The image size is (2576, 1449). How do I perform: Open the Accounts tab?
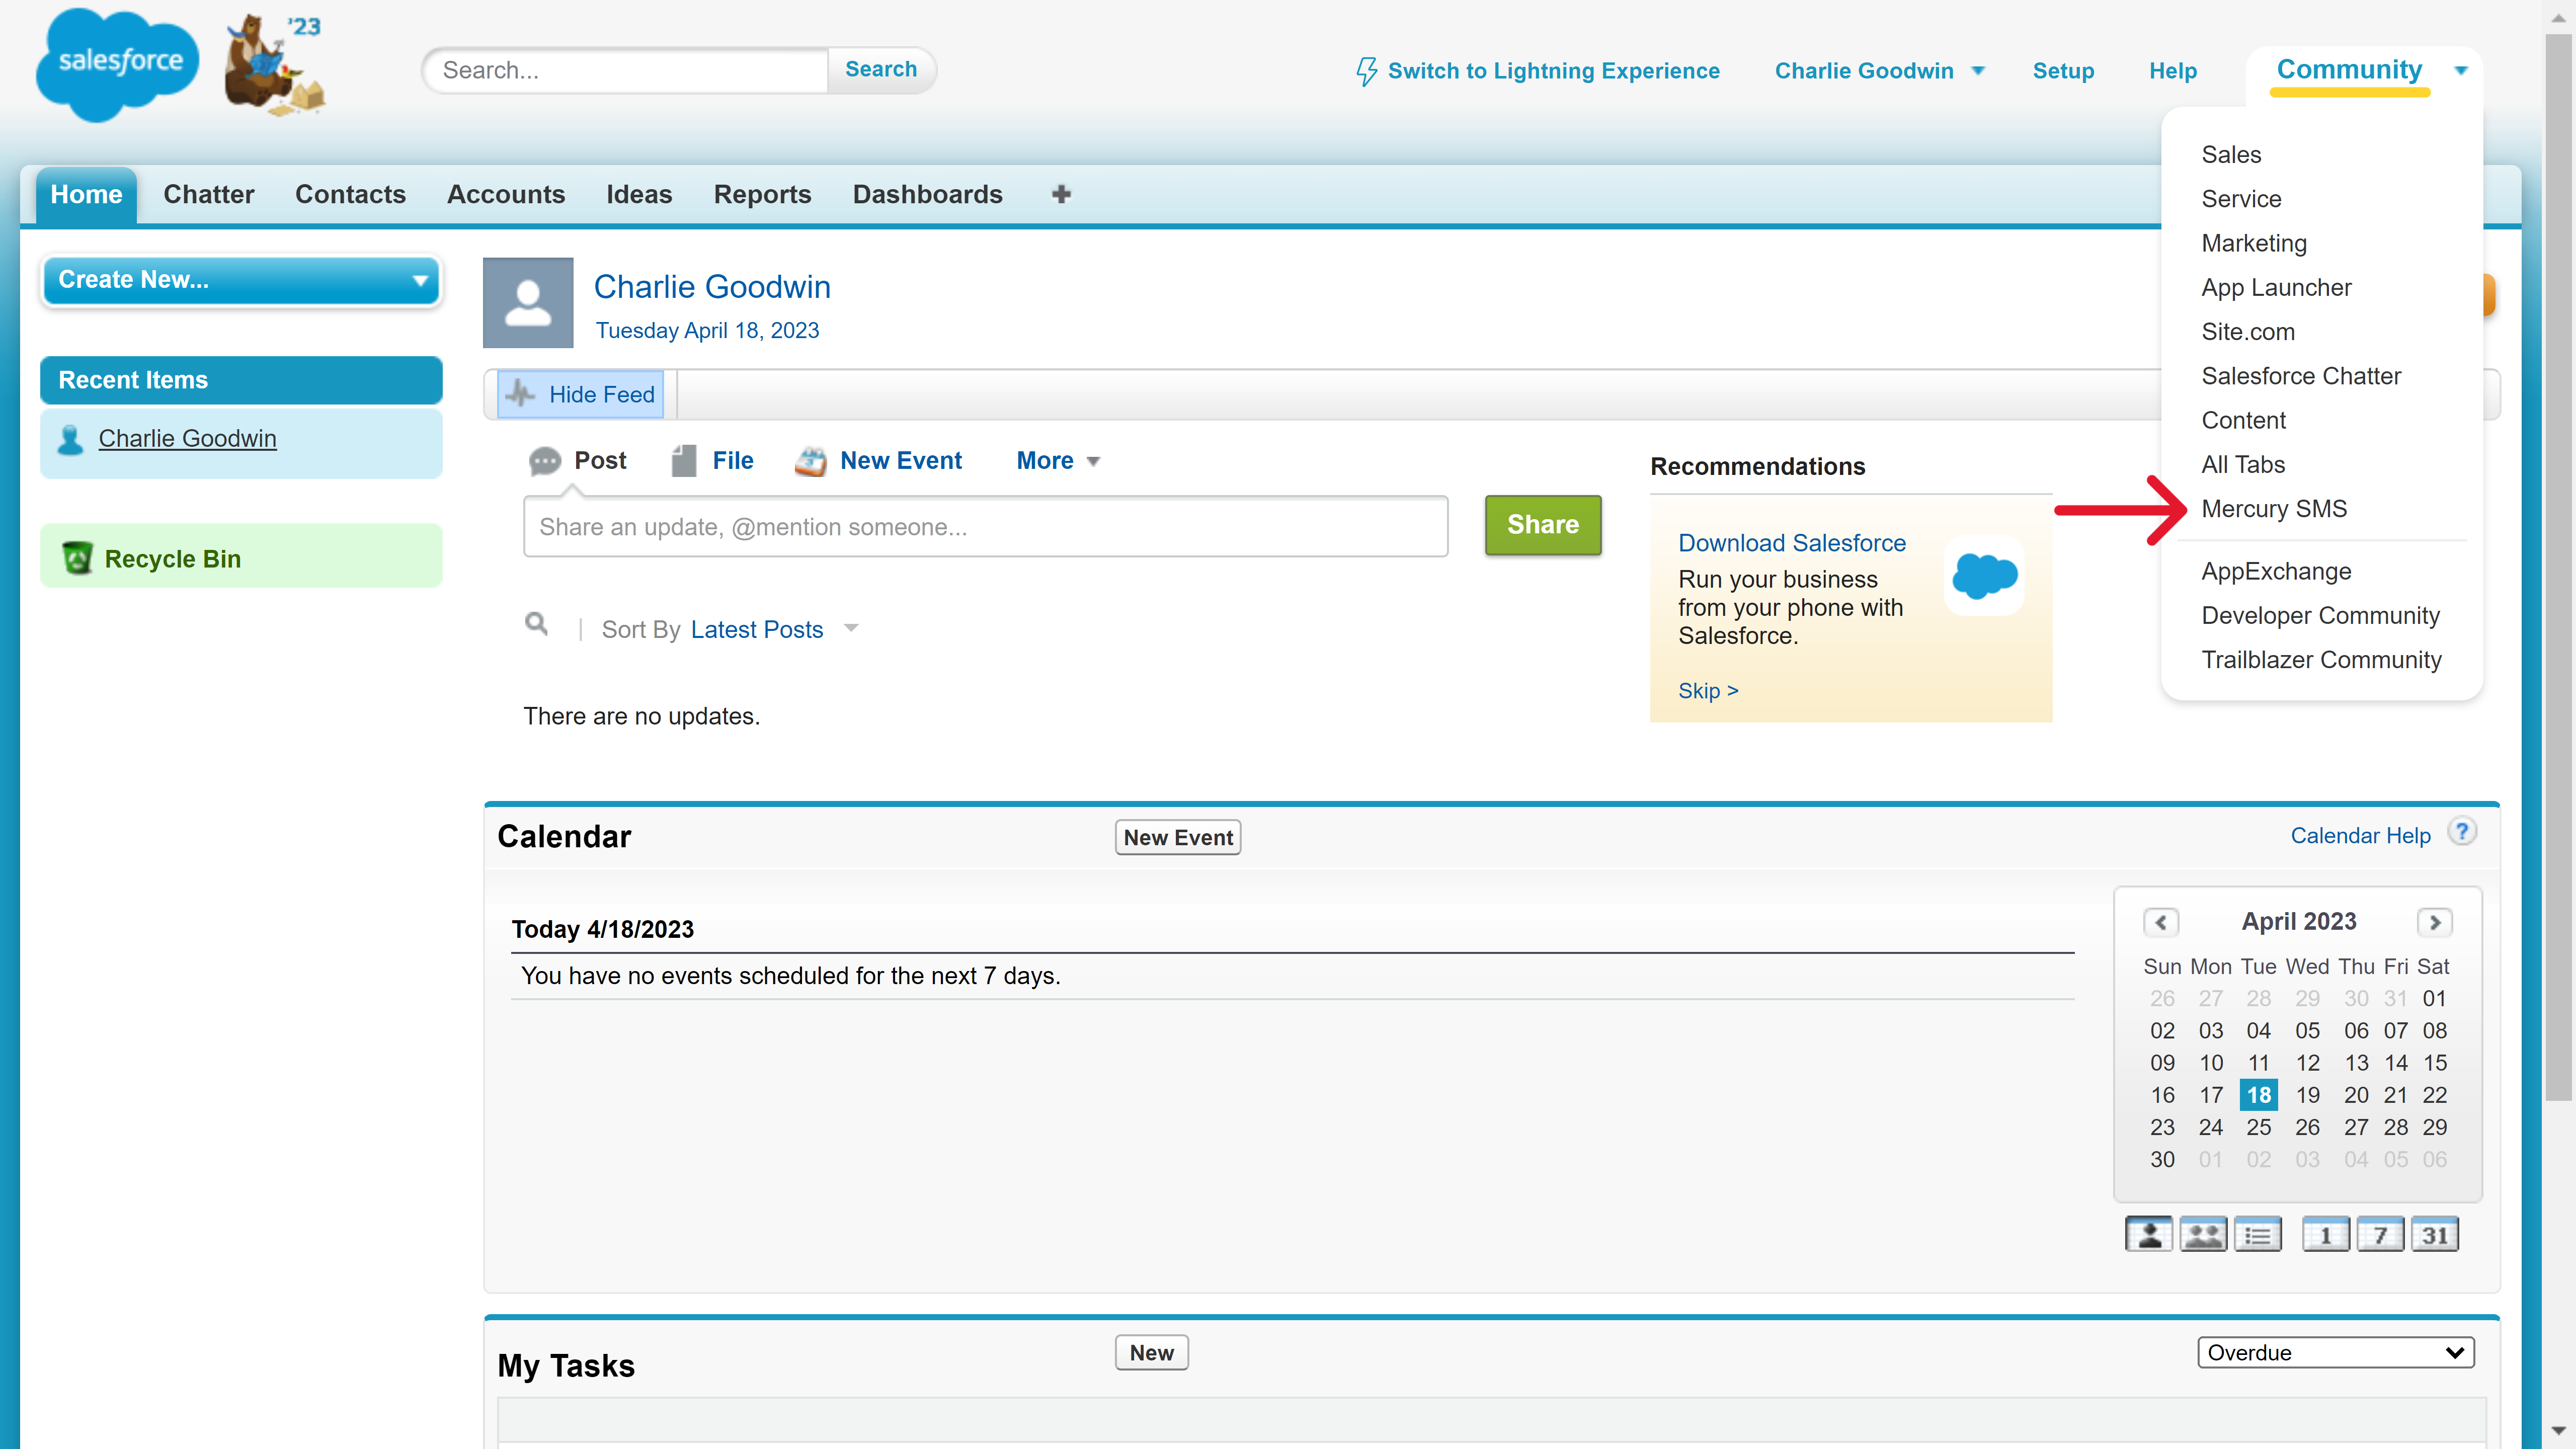[506, 194]
